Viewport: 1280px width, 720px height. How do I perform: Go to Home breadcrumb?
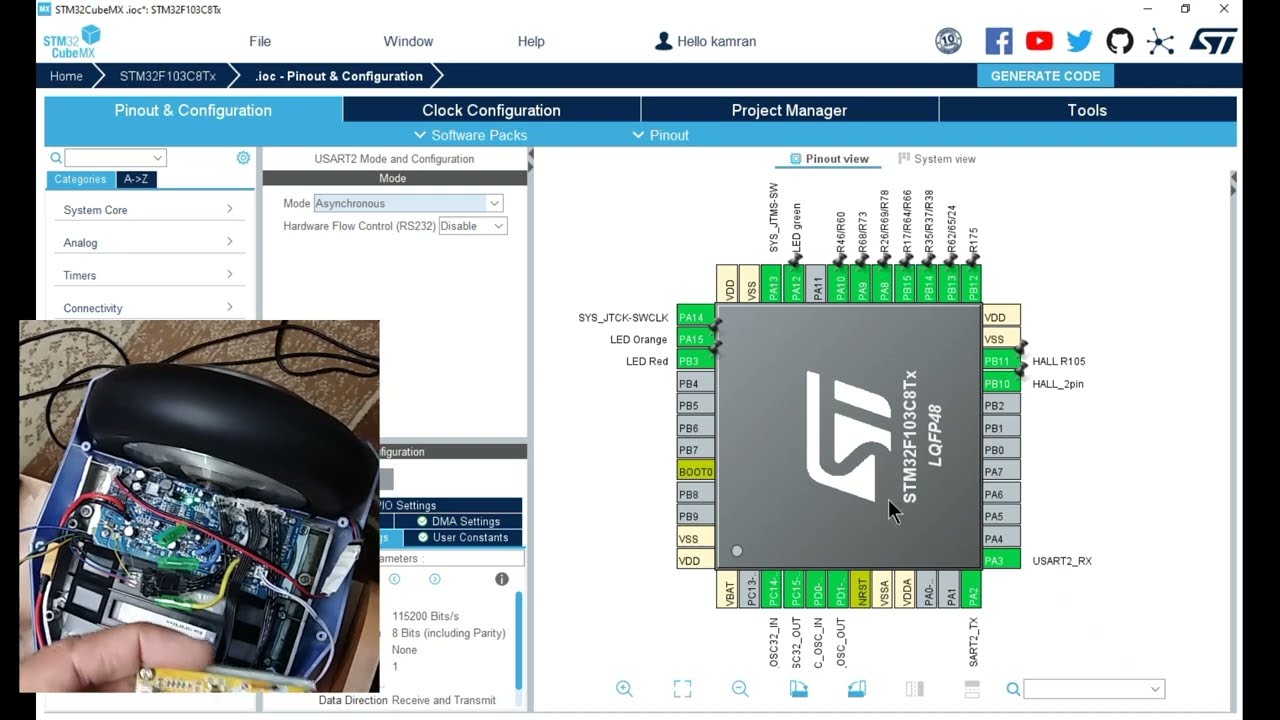66,76
